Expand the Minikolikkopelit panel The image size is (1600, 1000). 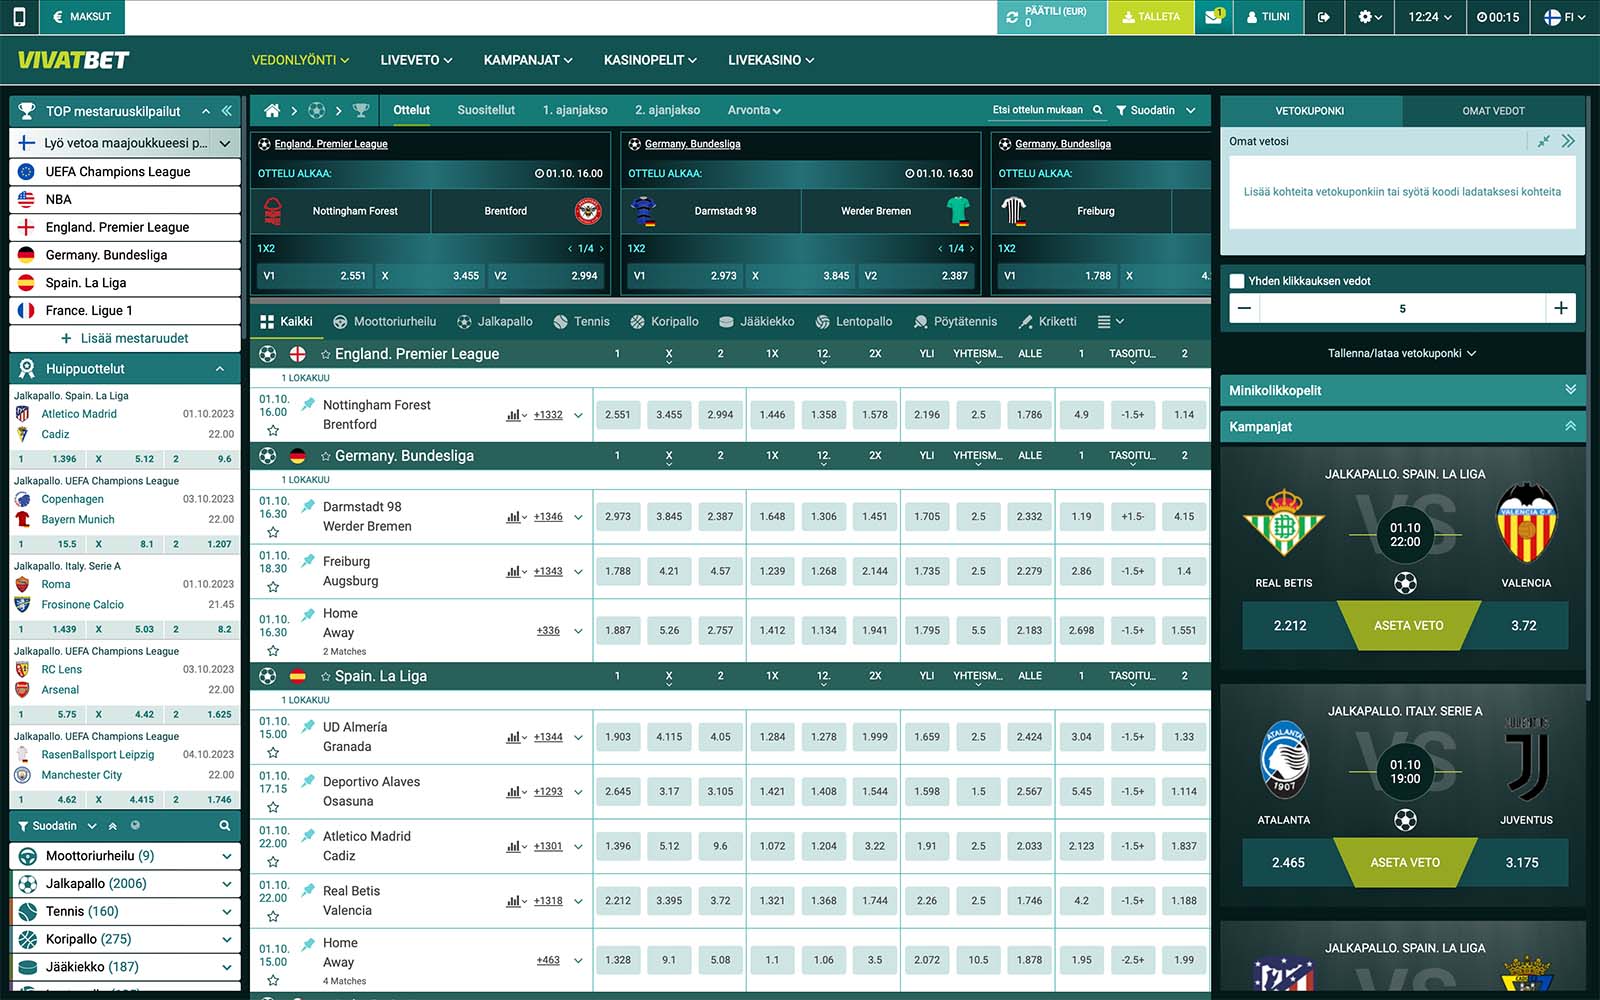[1570, 390]
